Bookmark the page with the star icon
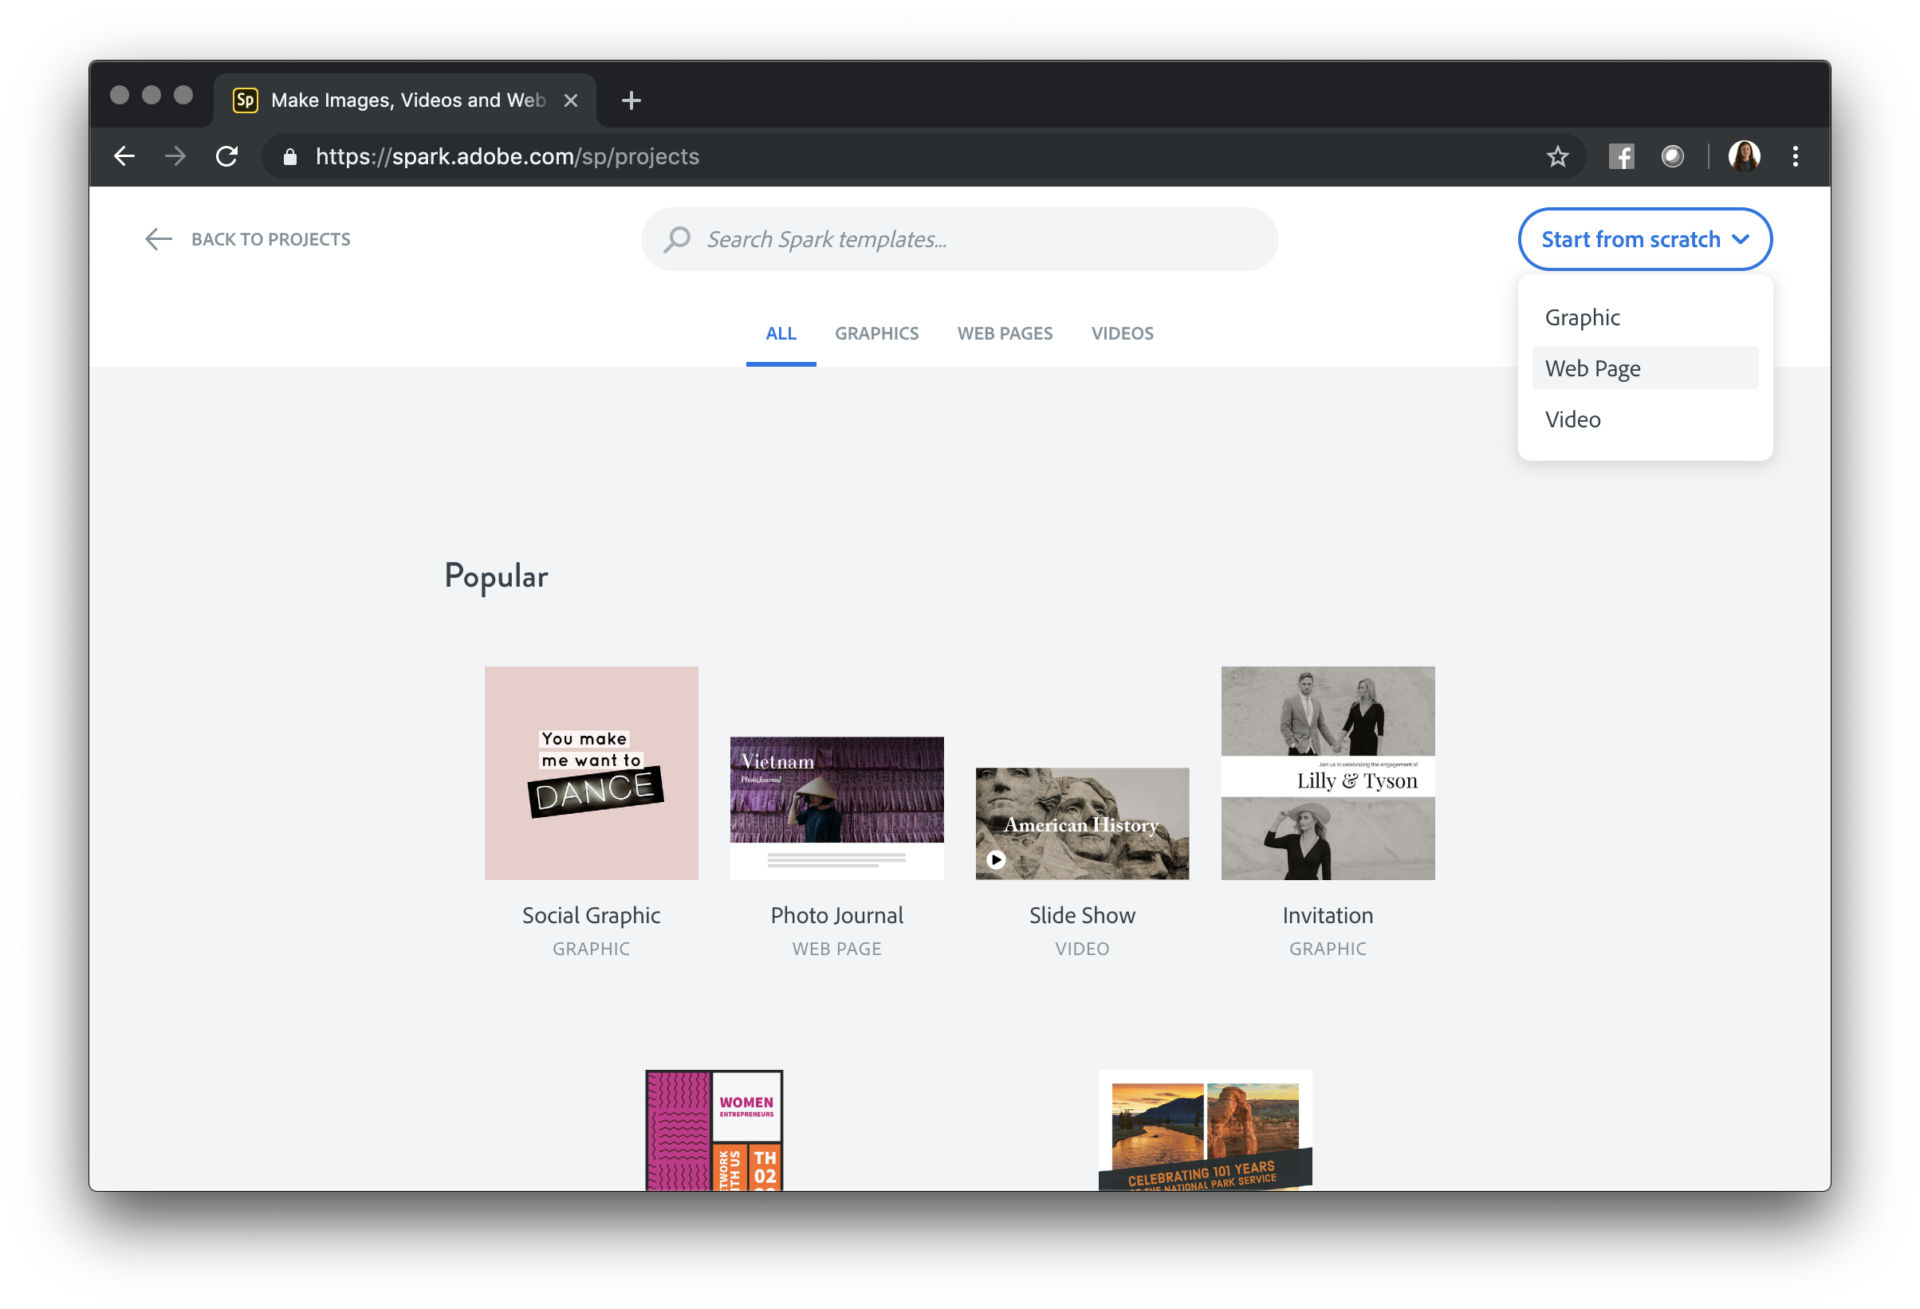 [1557, 157]
